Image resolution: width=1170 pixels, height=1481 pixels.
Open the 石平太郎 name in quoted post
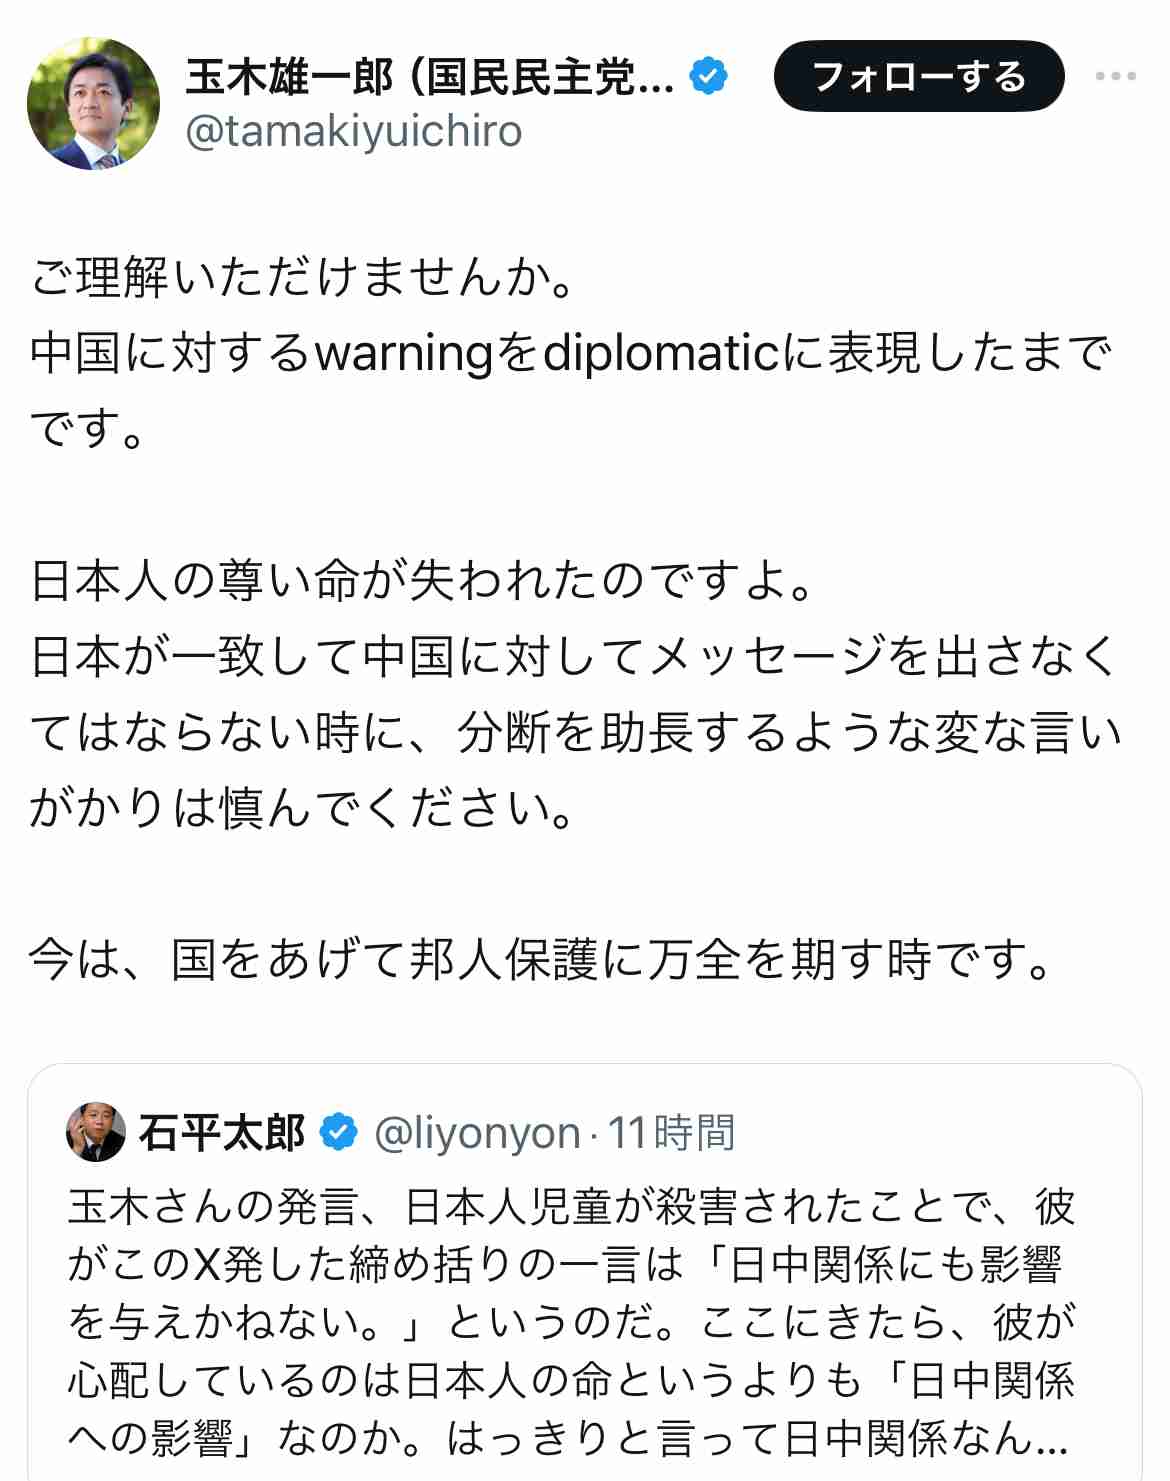(x=222, y=1132)
